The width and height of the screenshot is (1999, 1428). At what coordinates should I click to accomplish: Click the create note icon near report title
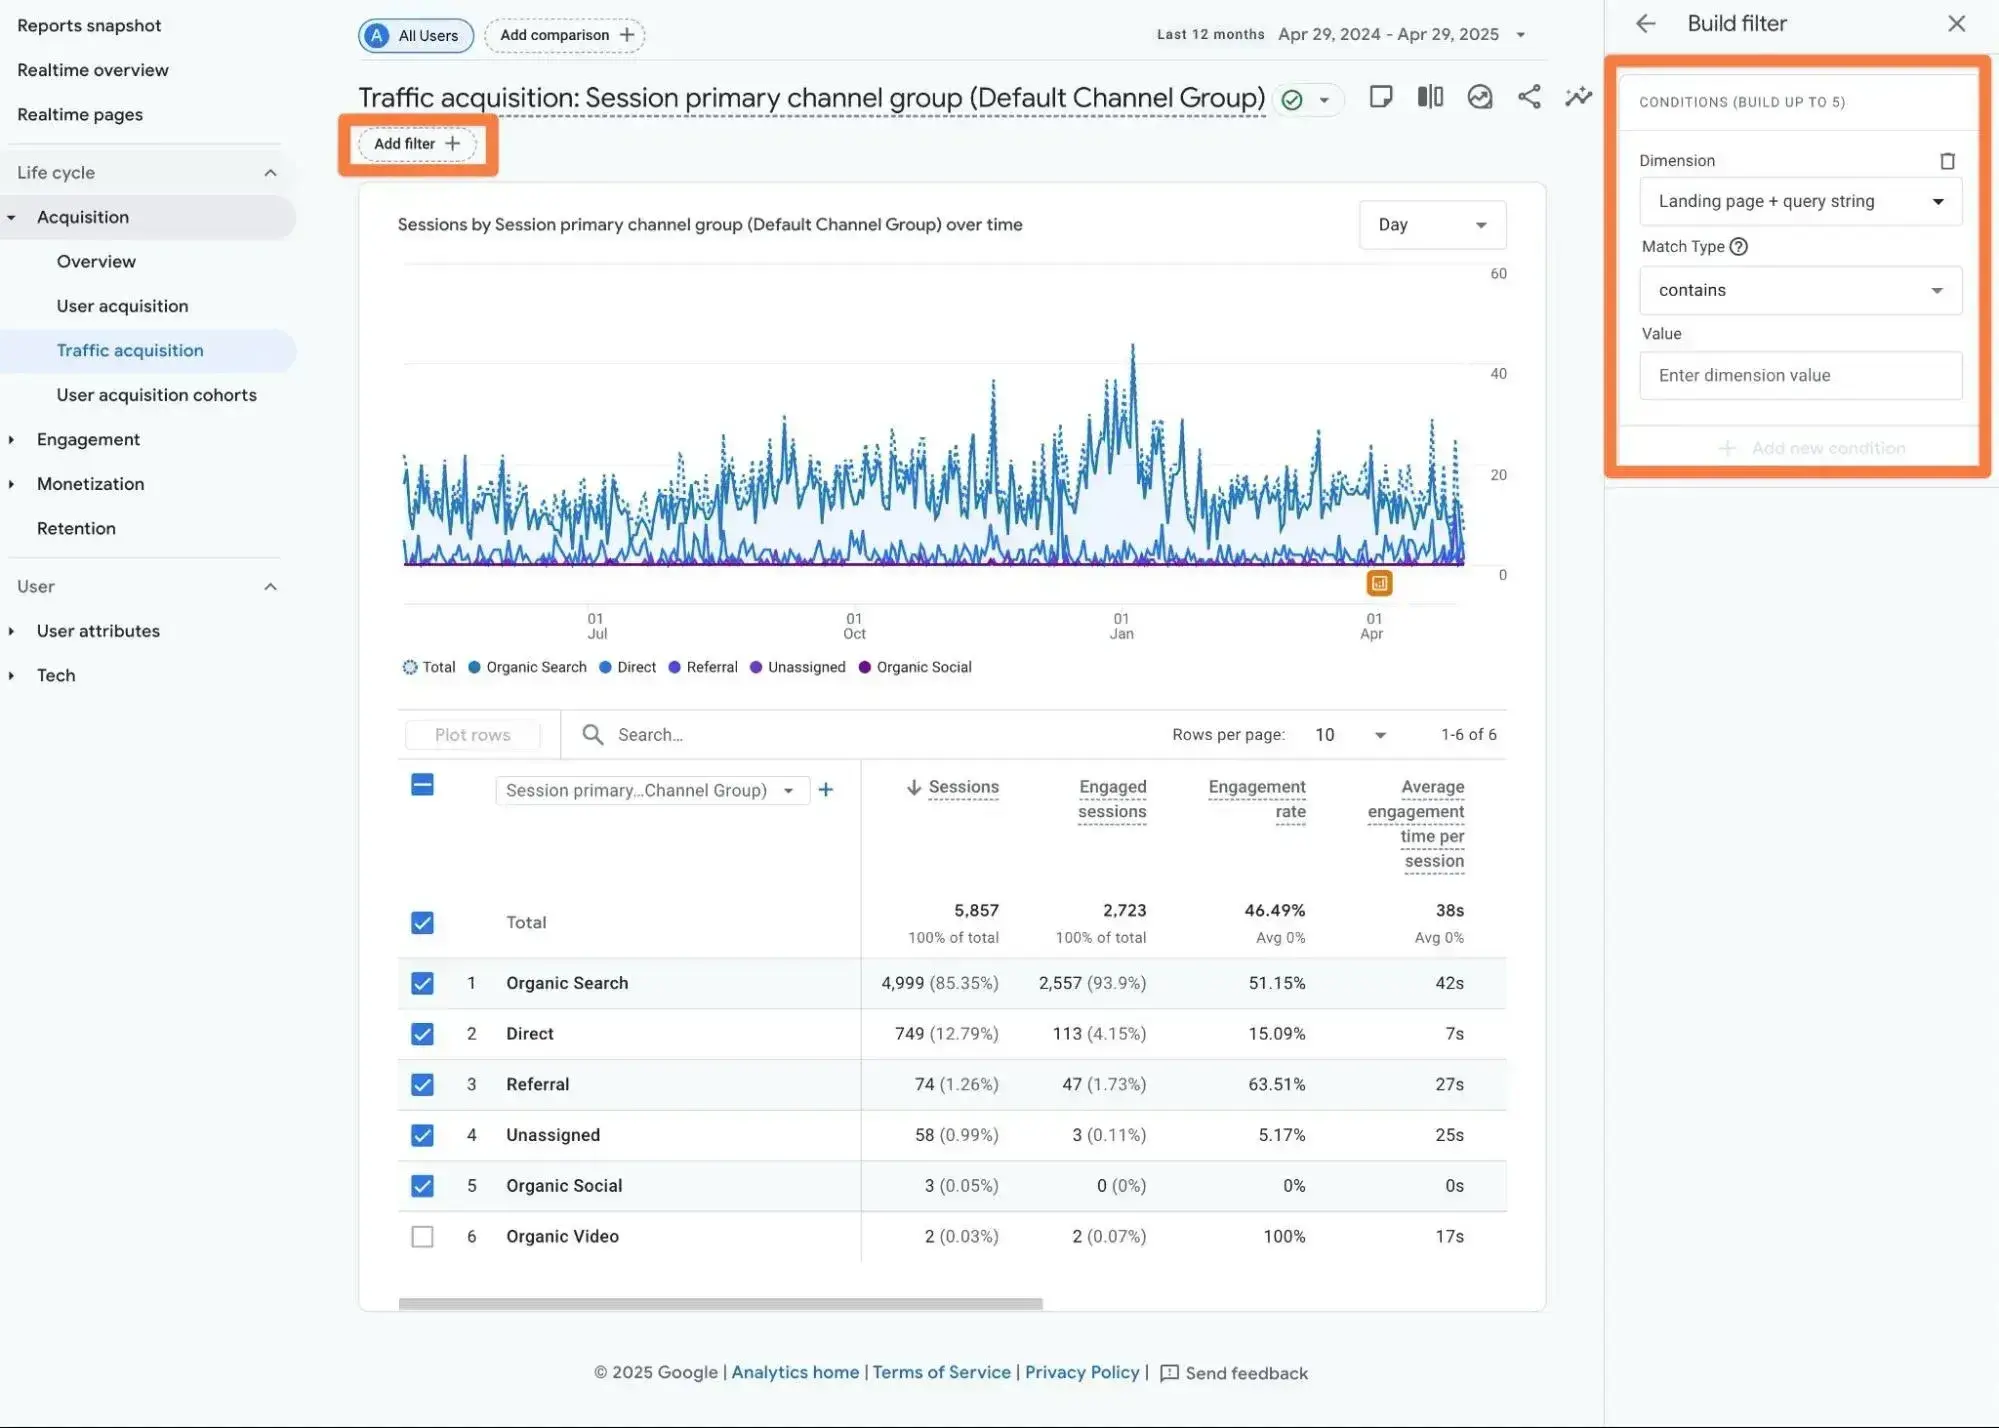1381,97
